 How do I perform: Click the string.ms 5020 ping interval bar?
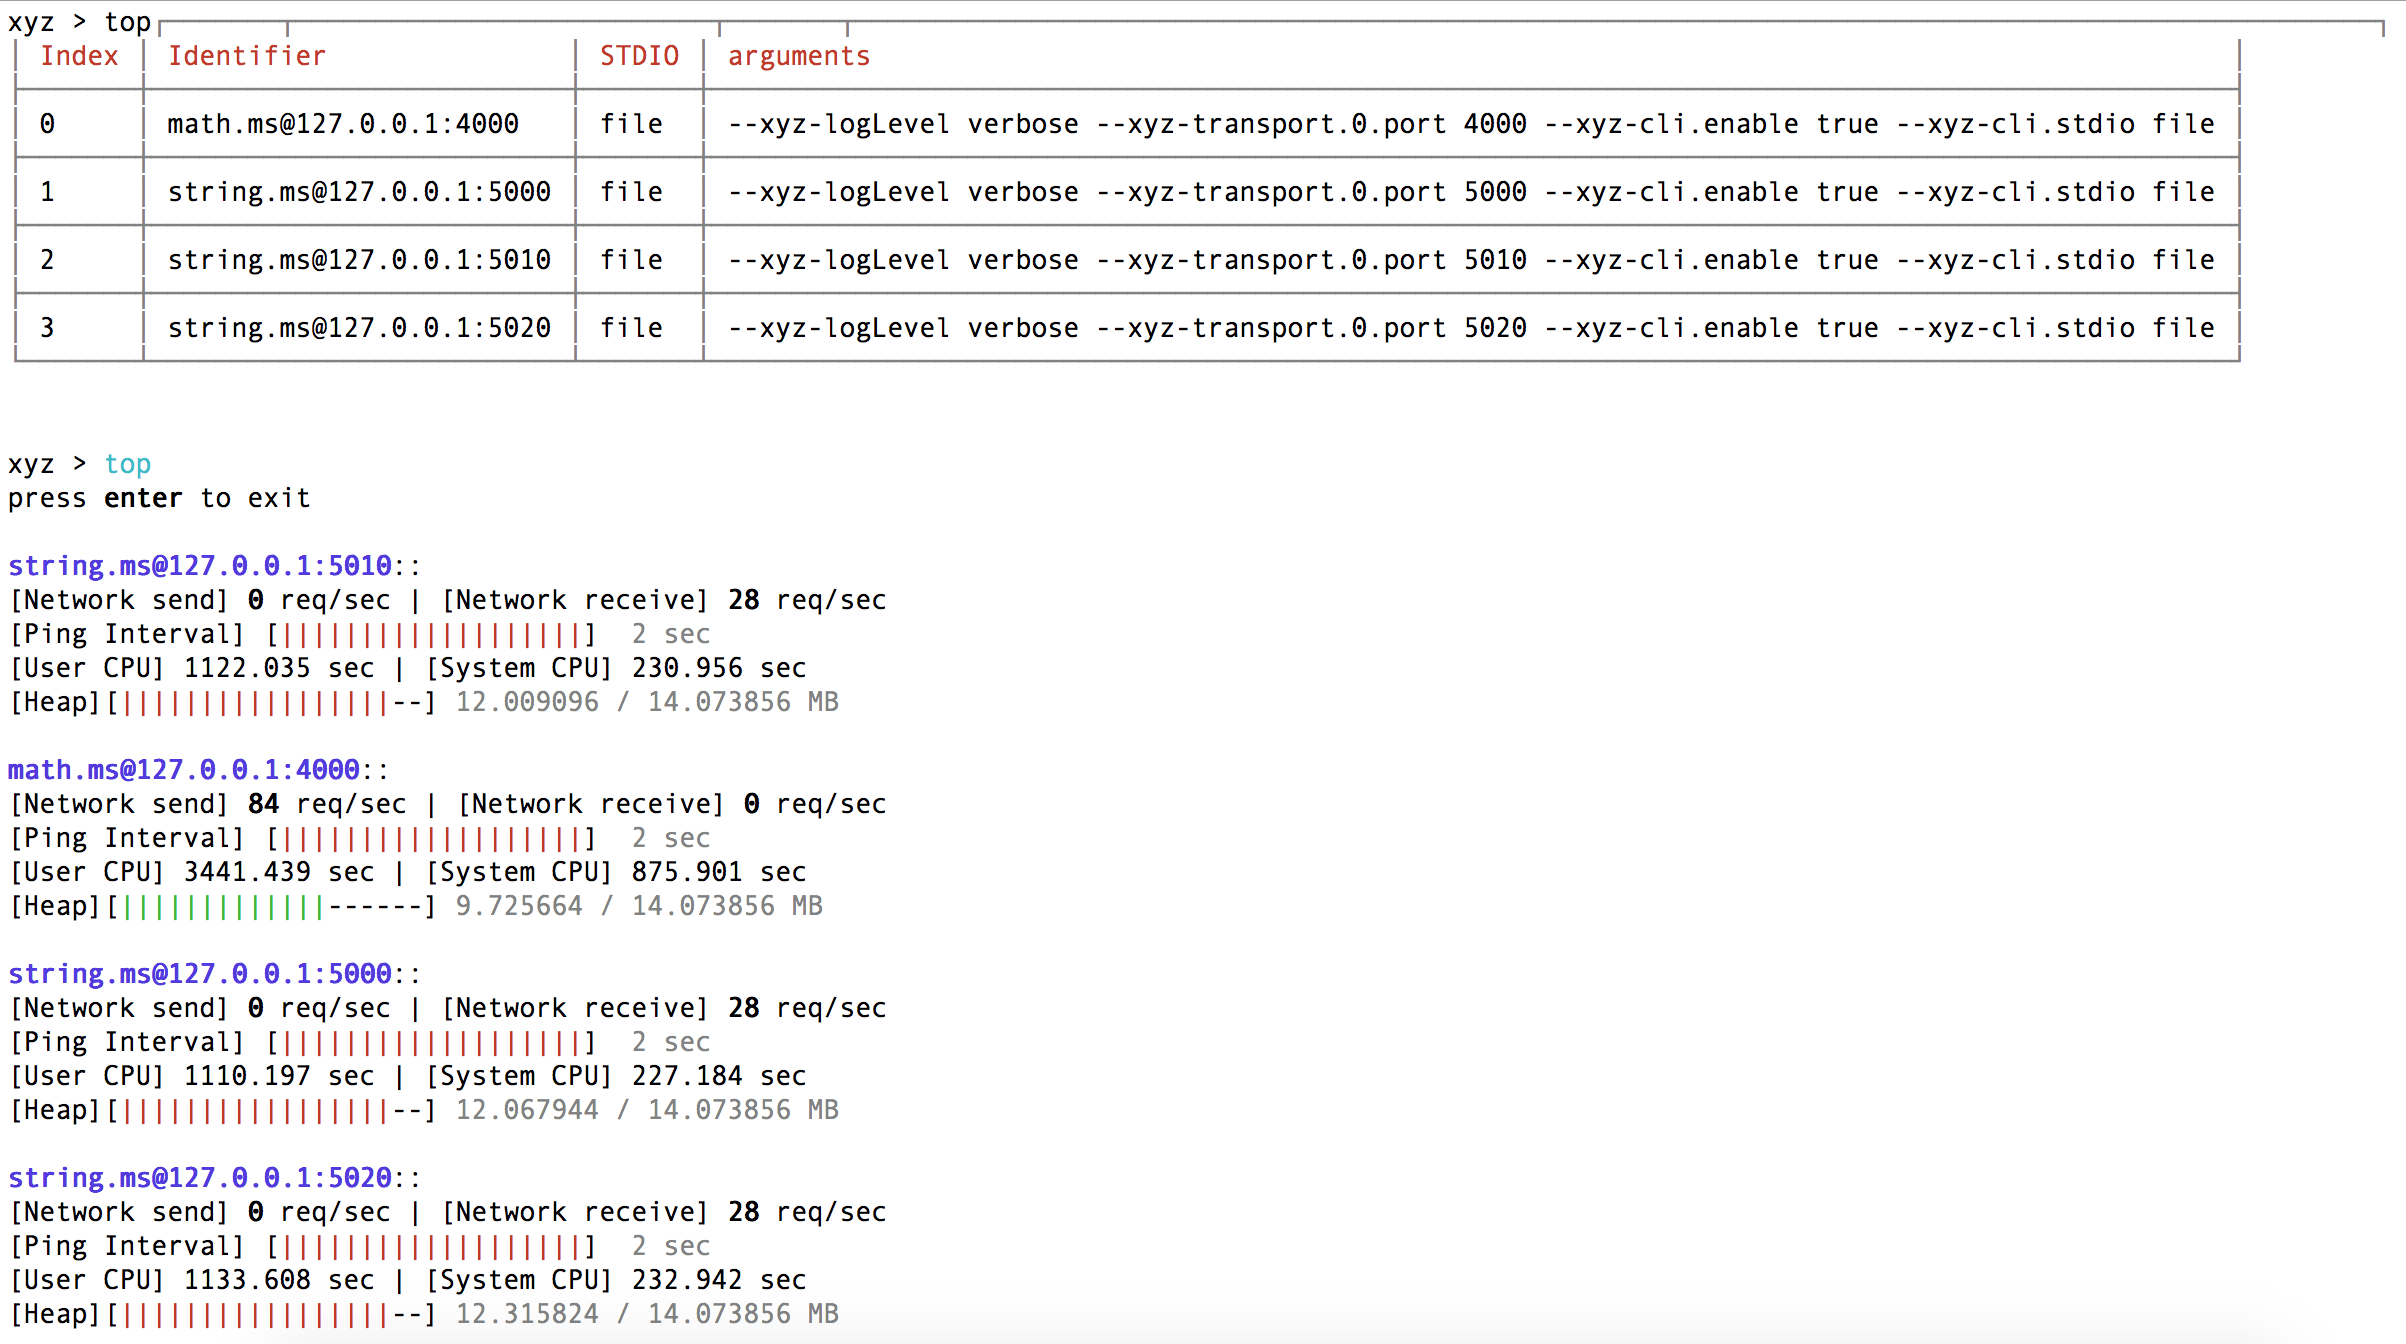click(x=432, y=1247)
